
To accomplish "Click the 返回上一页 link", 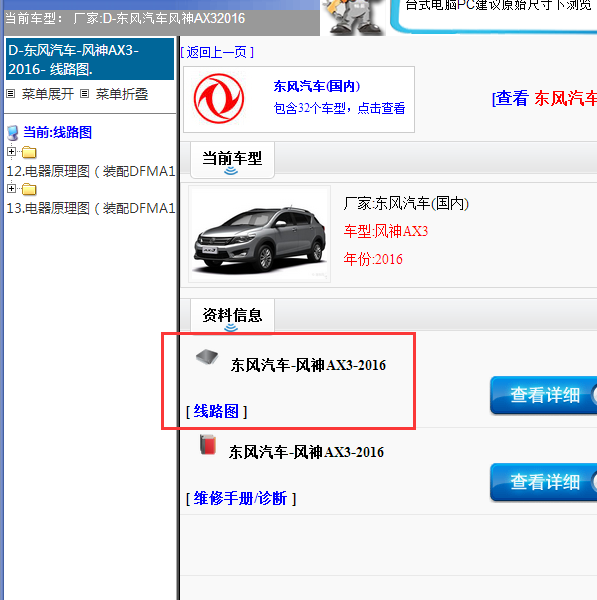I will tap(217, 52).
